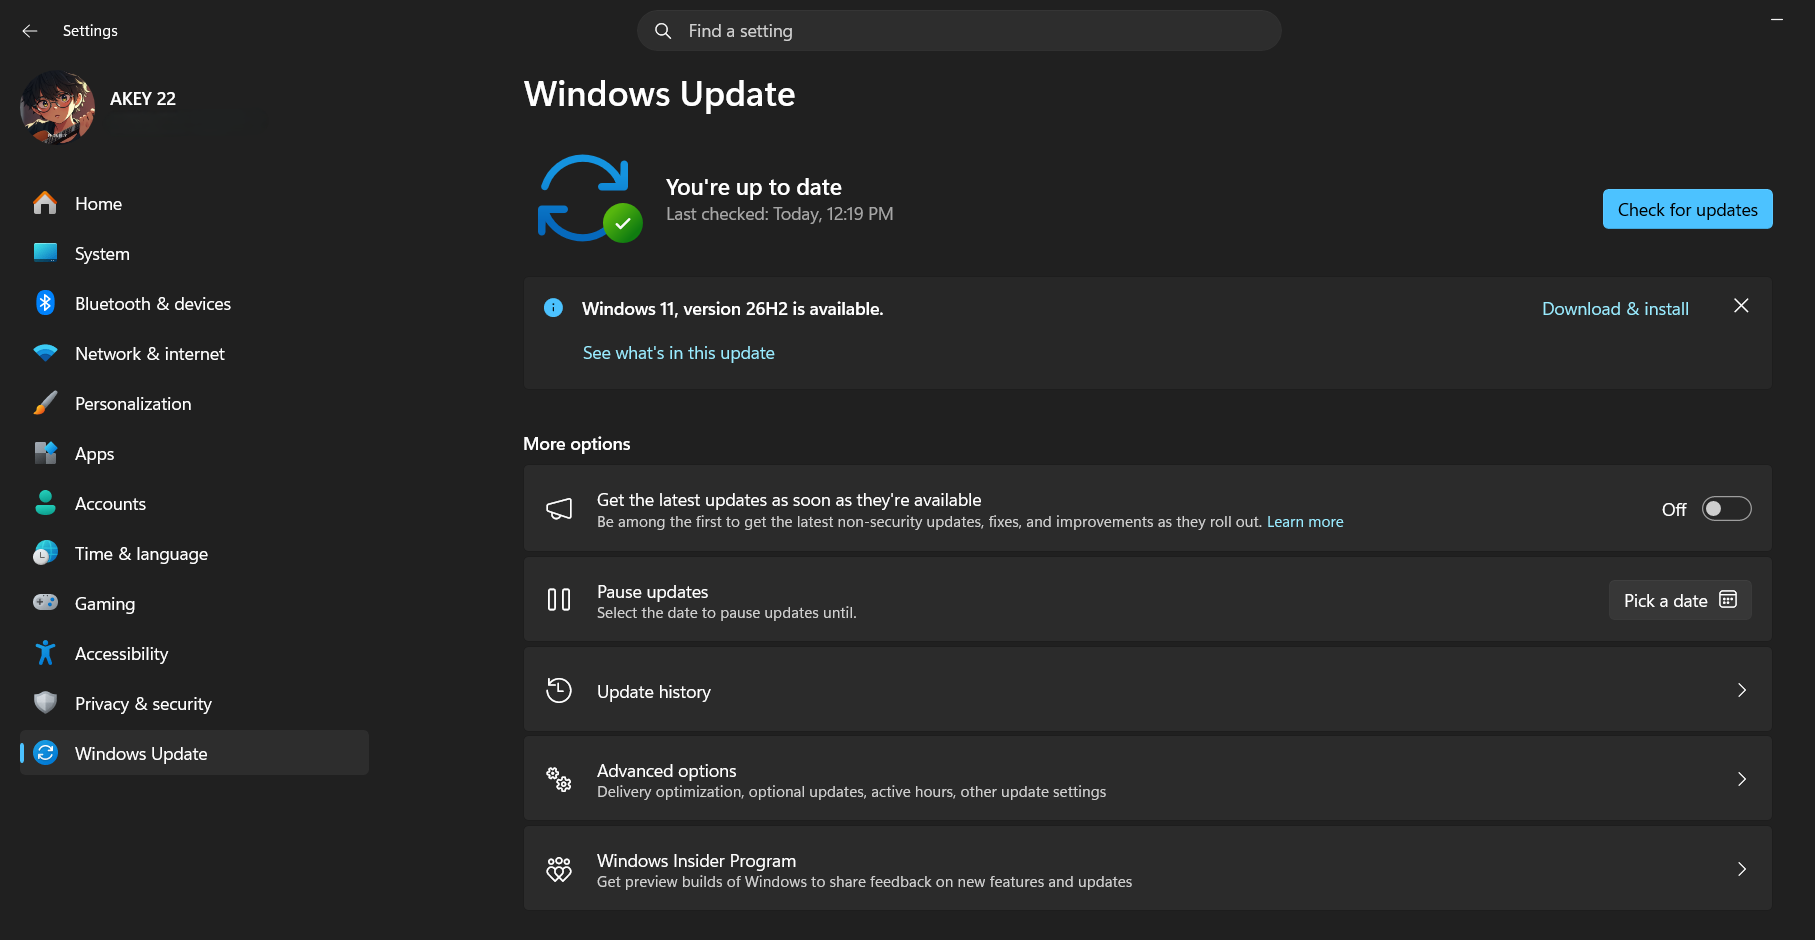Click the gears icon for Advanced options
Viewport: 1815px width, 940px height.
[x=559, y=779]
